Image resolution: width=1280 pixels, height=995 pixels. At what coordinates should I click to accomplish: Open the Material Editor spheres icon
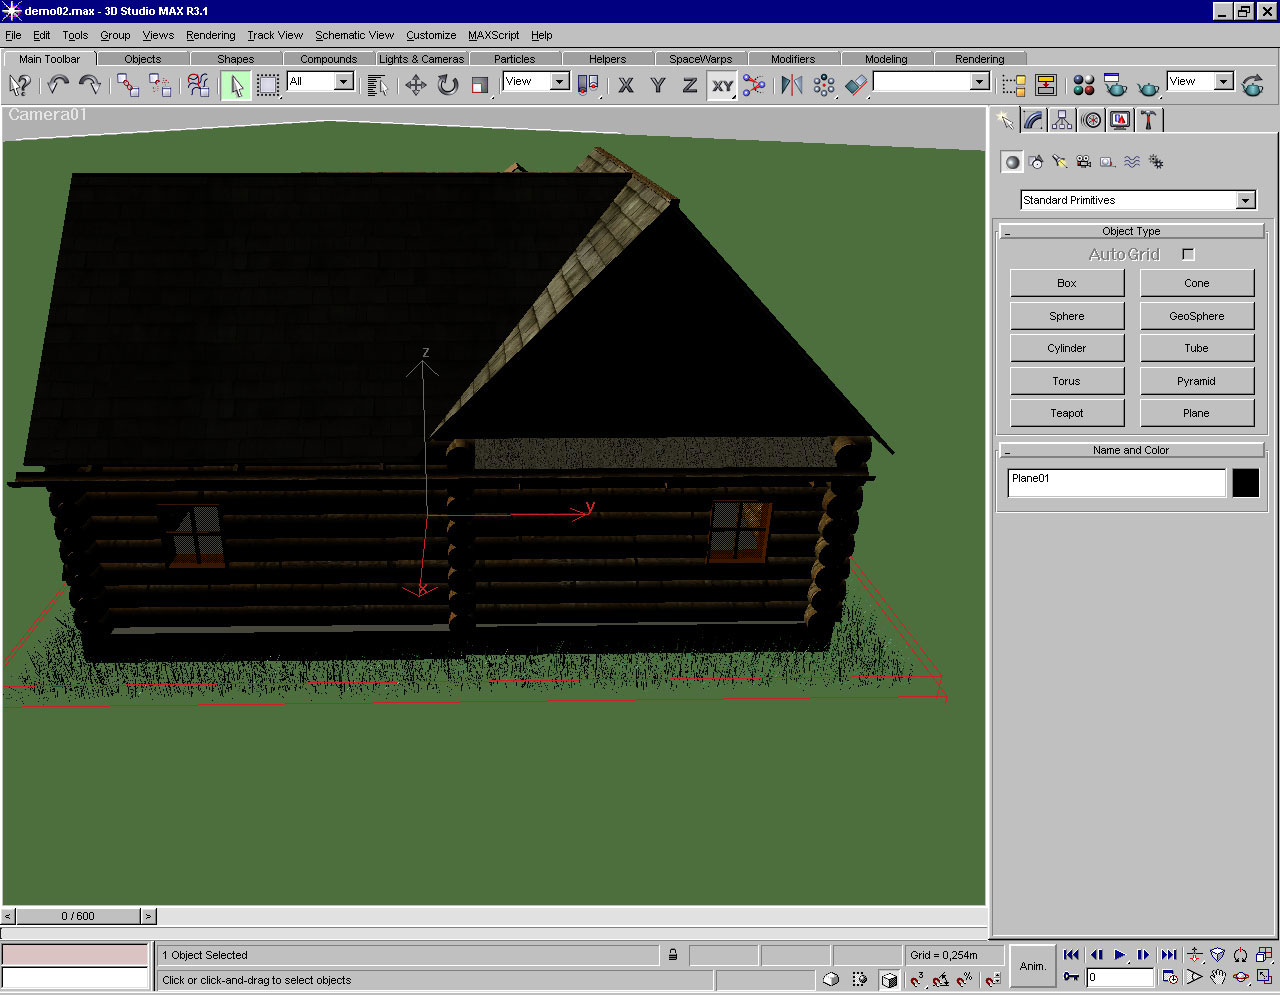pyautogui.click(x=1083, y=86)
